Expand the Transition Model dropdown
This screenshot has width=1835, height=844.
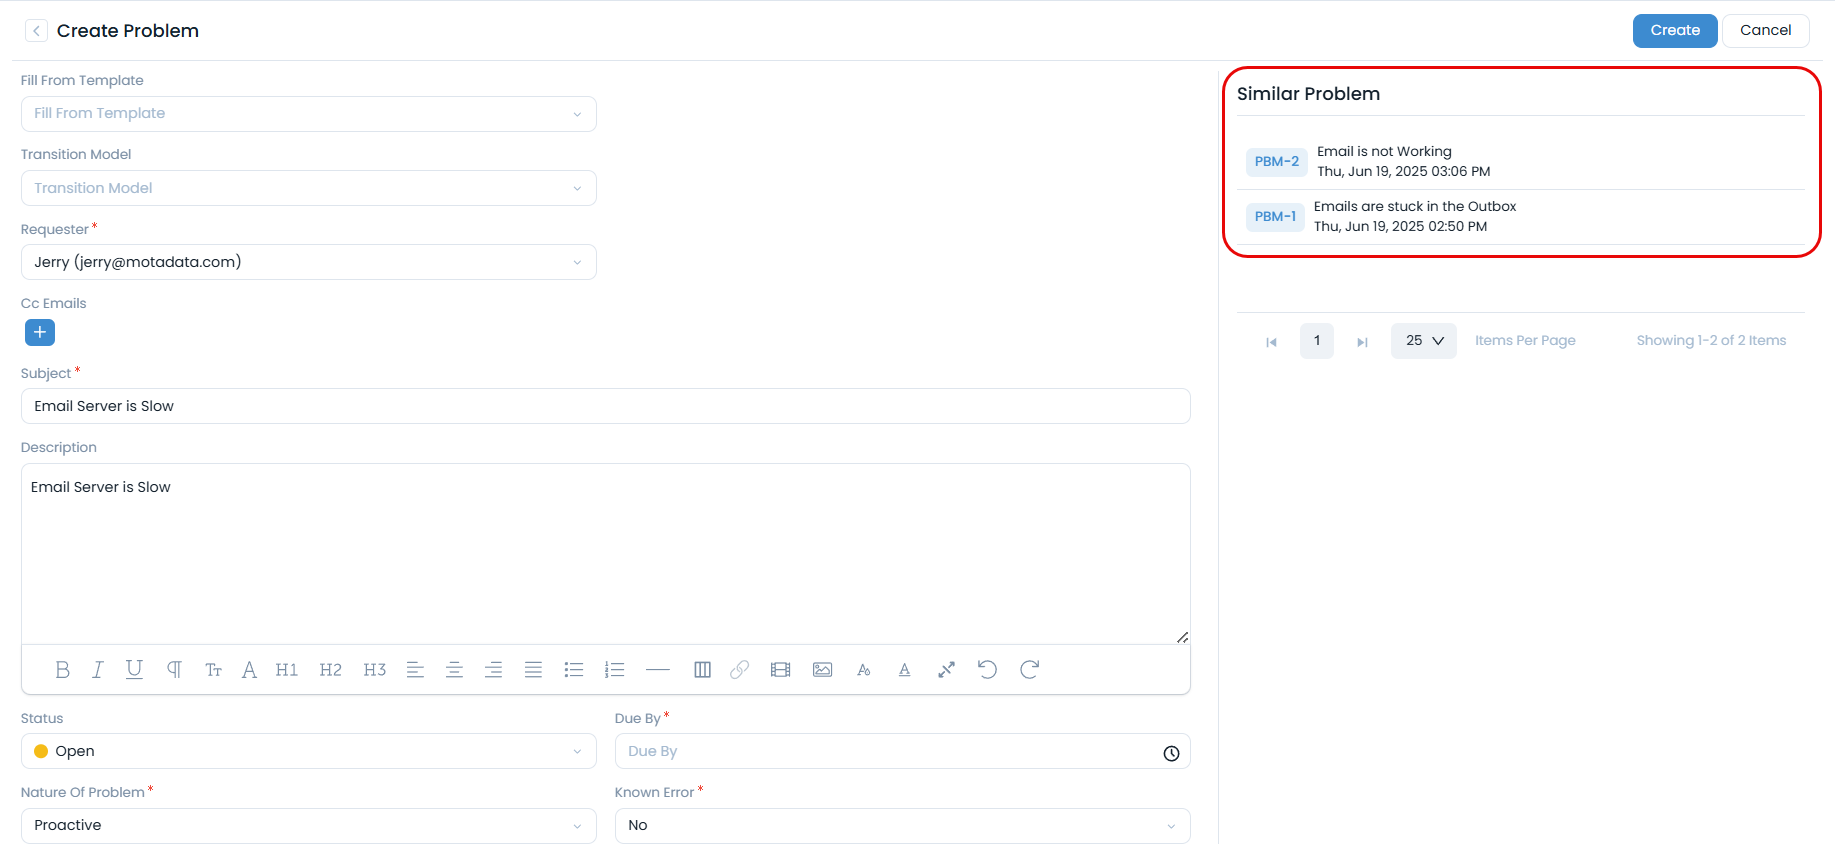(x=308, y=188)
